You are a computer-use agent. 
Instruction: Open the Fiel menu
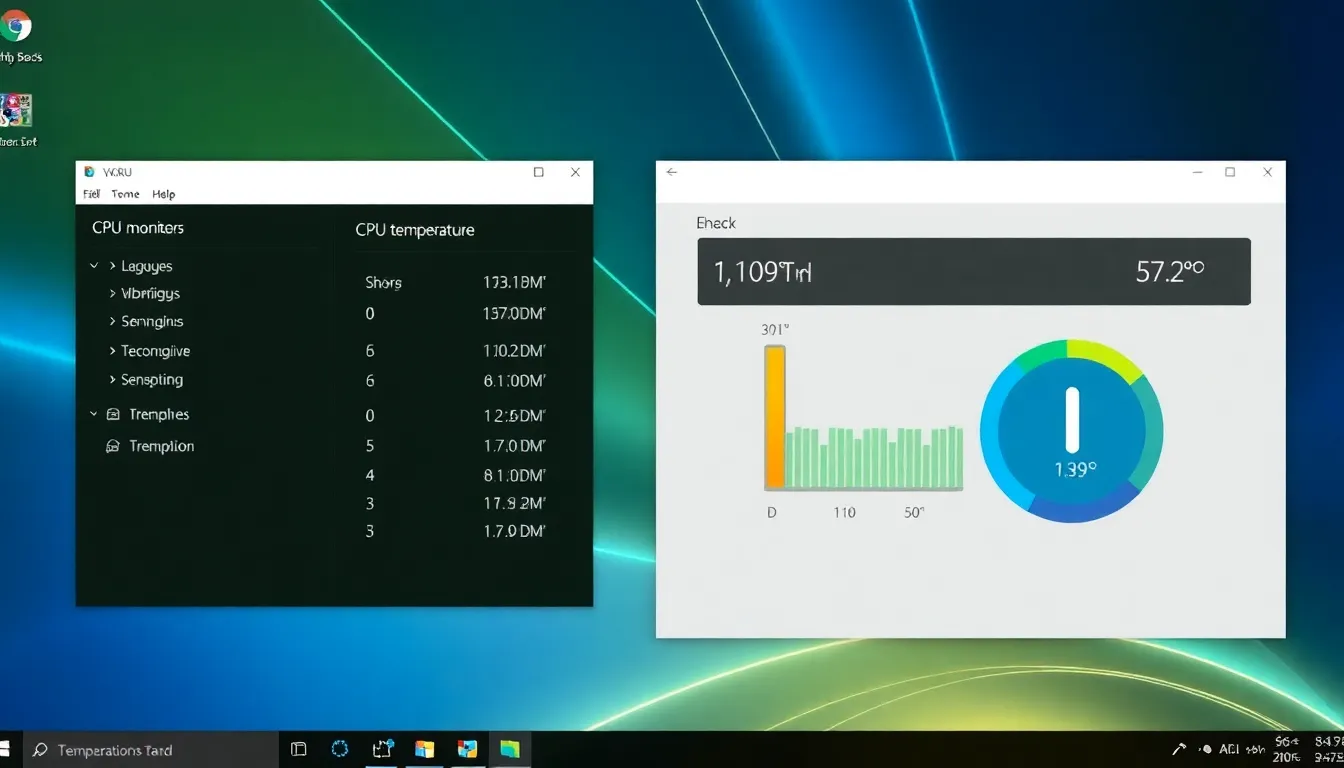(x=91, y=194)
